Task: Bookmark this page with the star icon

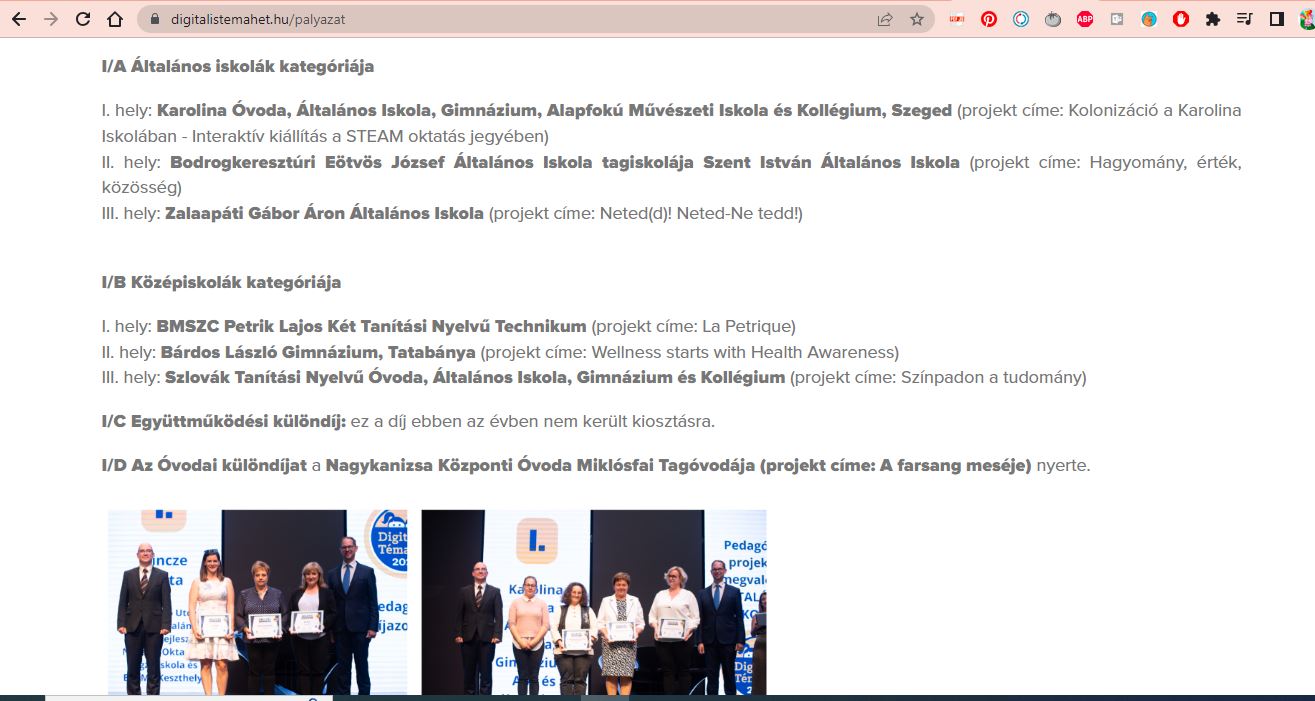Action: (917, 19)
